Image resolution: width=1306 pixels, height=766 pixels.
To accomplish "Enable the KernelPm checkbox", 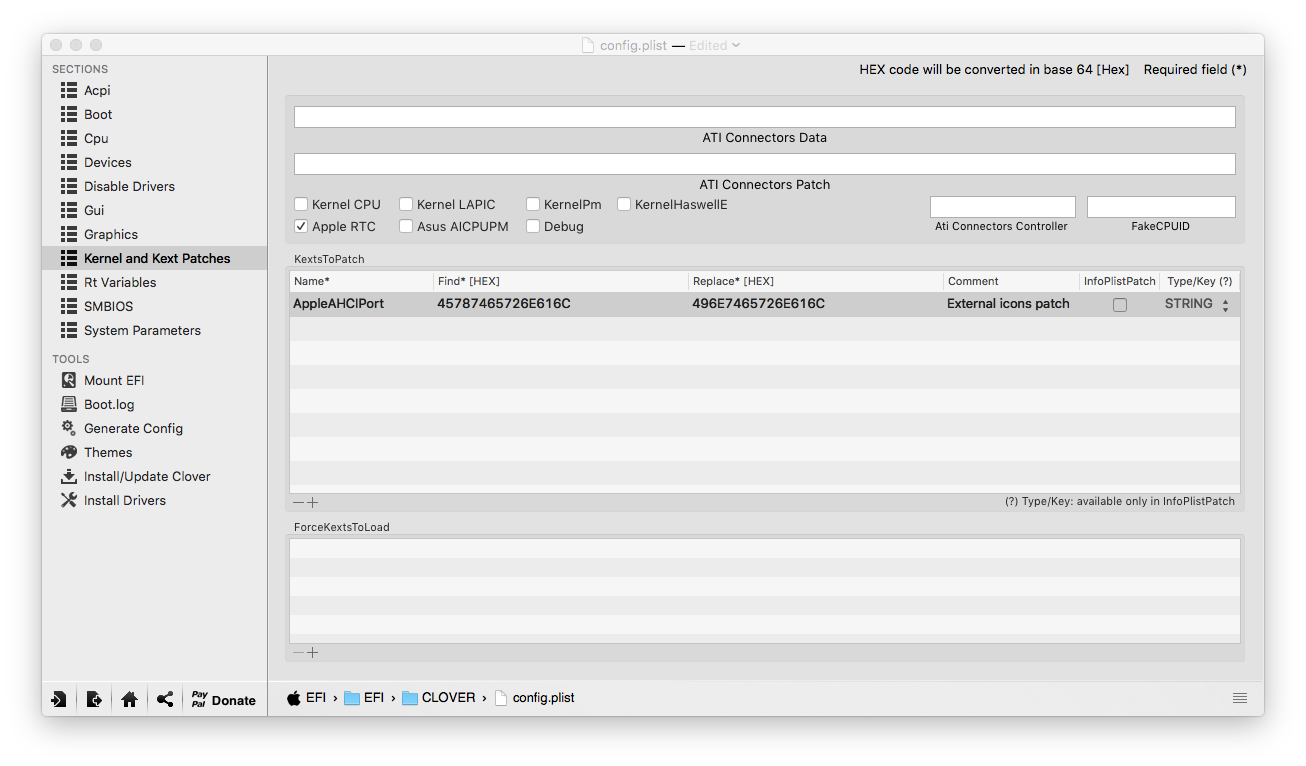I will click(533, 205).
